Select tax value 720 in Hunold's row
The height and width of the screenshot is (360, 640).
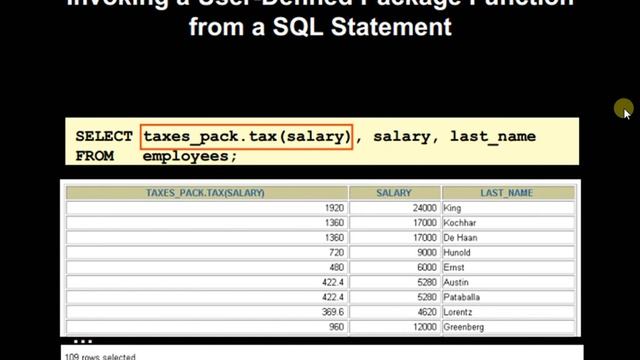pos(336,253)
